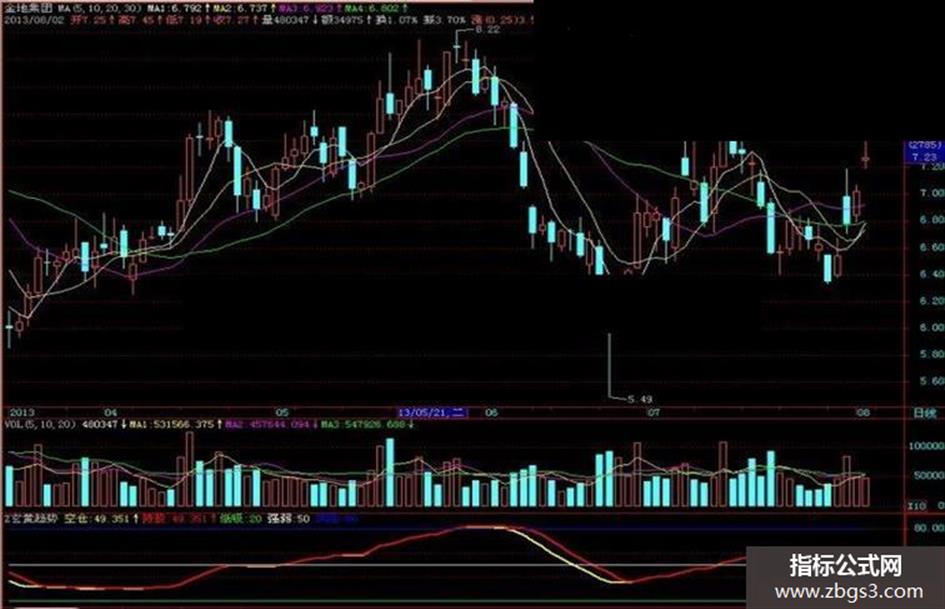Click the 100000 mark on the volume axis

pos(927,446)
